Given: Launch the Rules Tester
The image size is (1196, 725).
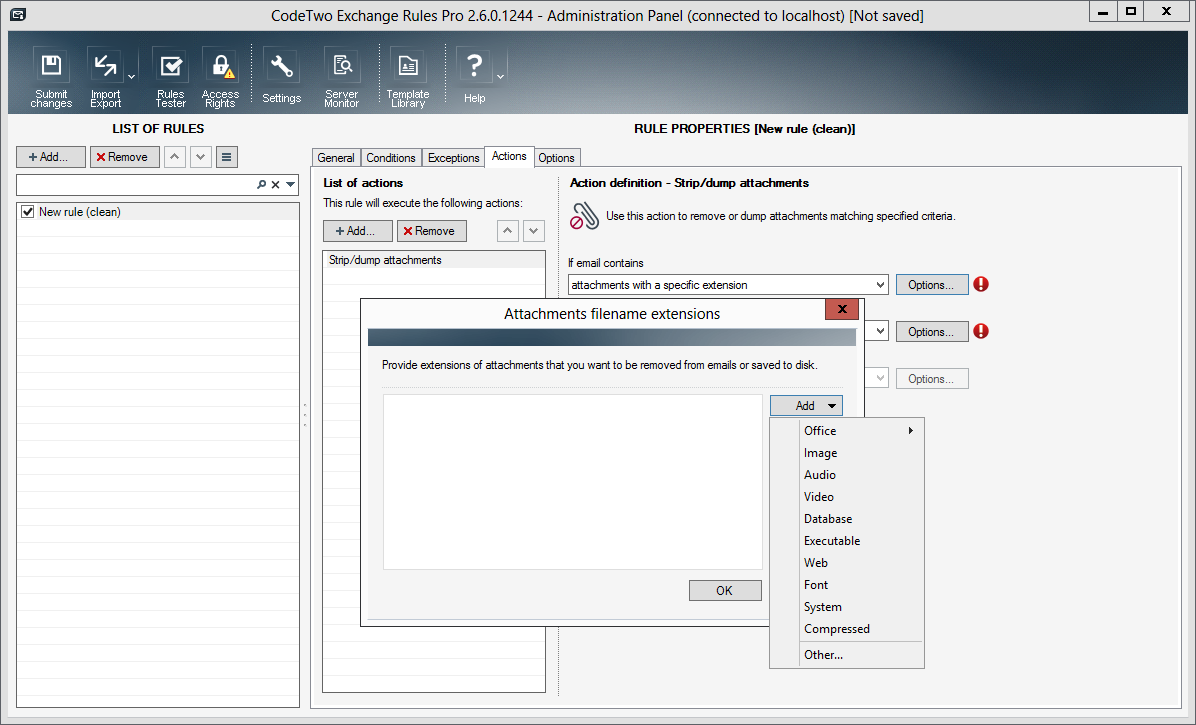Looking at the screenshot, I should tap(171, 68).
